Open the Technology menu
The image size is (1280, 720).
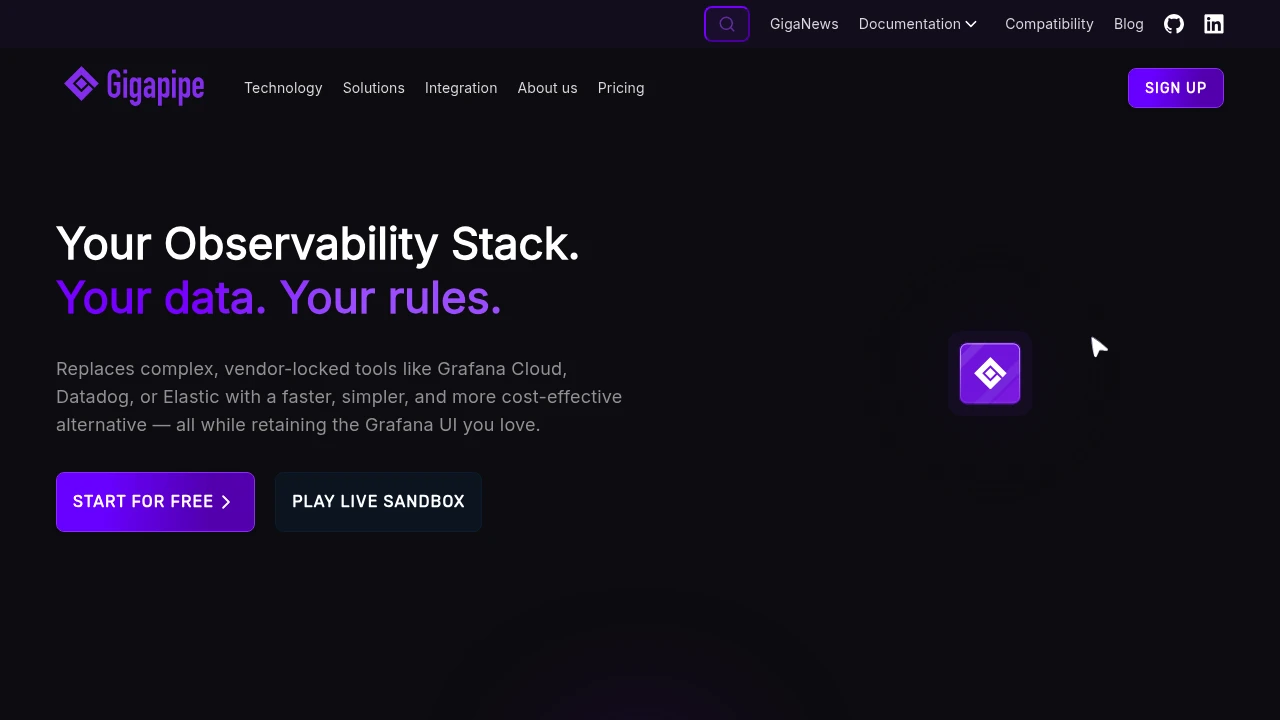click(x=283, y=88)
